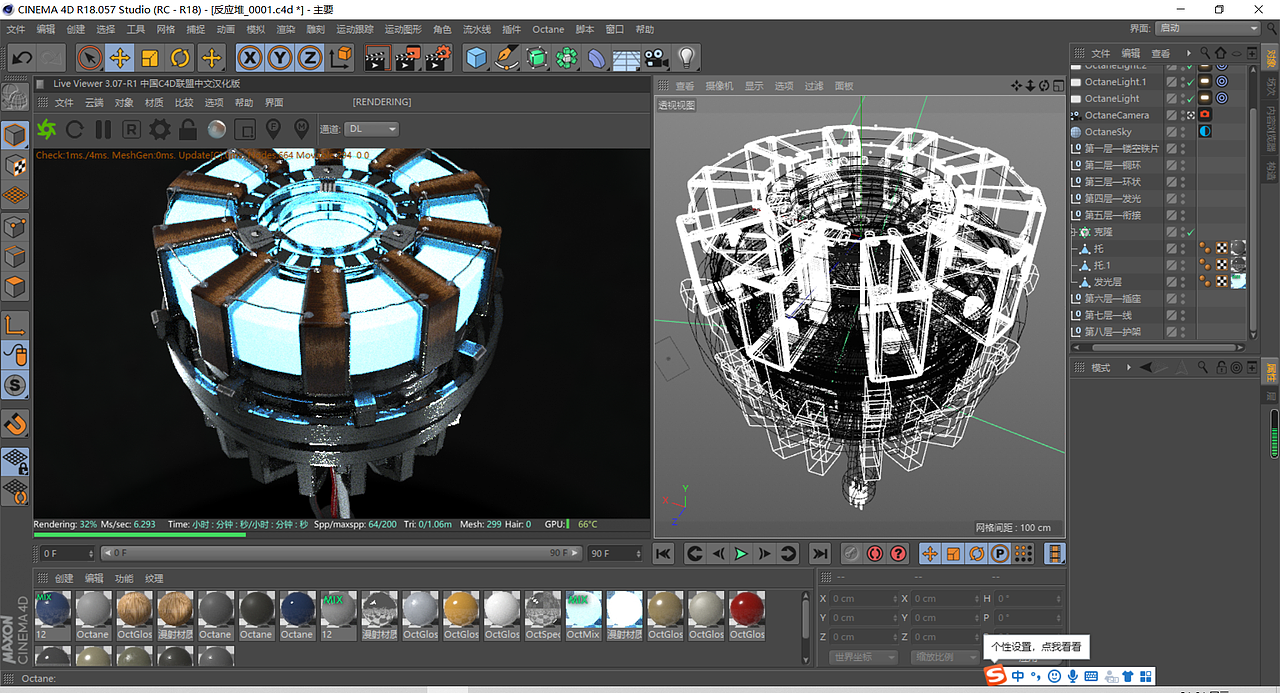Open the 摄像机 viewport menu
The image size is (1280, 693).
tap(719, 86)
